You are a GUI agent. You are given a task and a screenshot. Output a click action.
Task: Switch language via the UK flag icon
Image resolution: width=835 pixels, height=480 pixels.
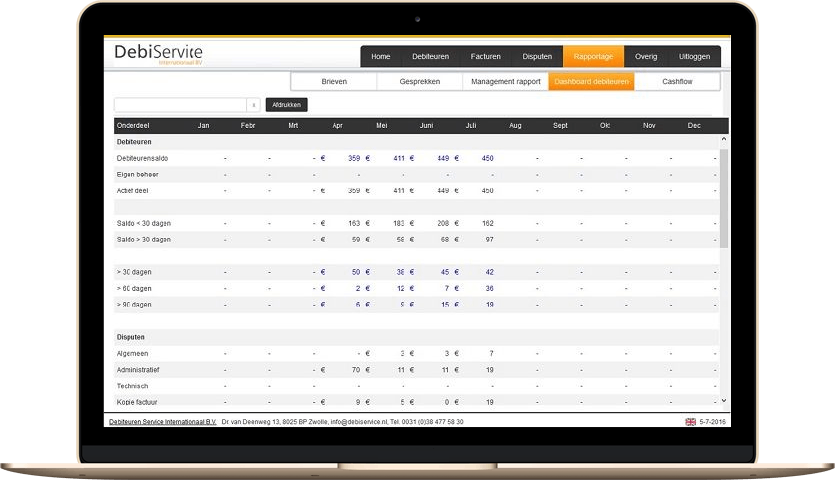690,422
